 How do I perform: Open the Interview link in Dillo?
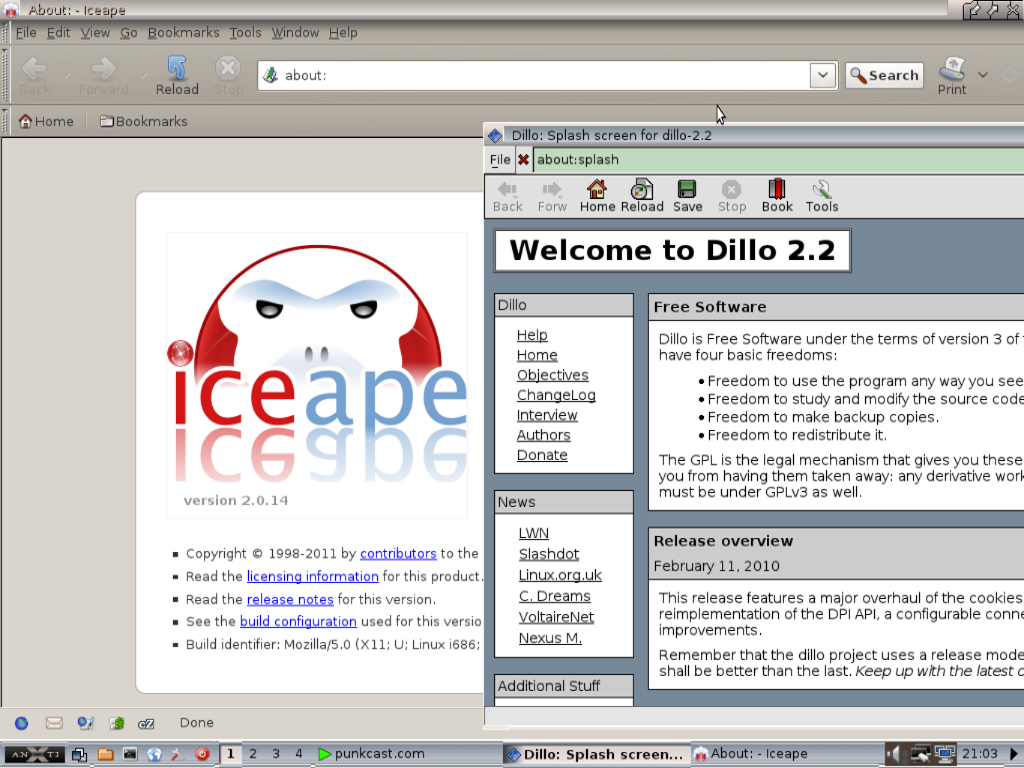point(547,415)
